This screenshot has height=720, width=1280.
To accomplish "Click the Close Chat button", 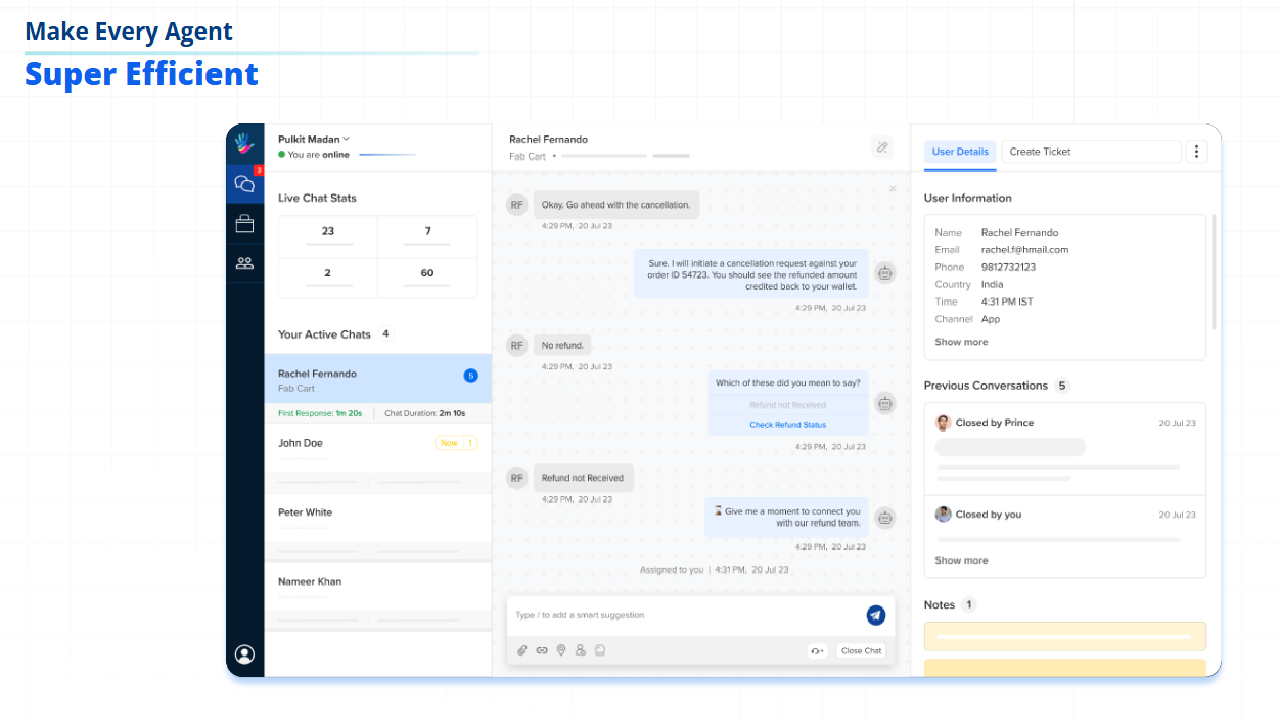I will (861, 650).
